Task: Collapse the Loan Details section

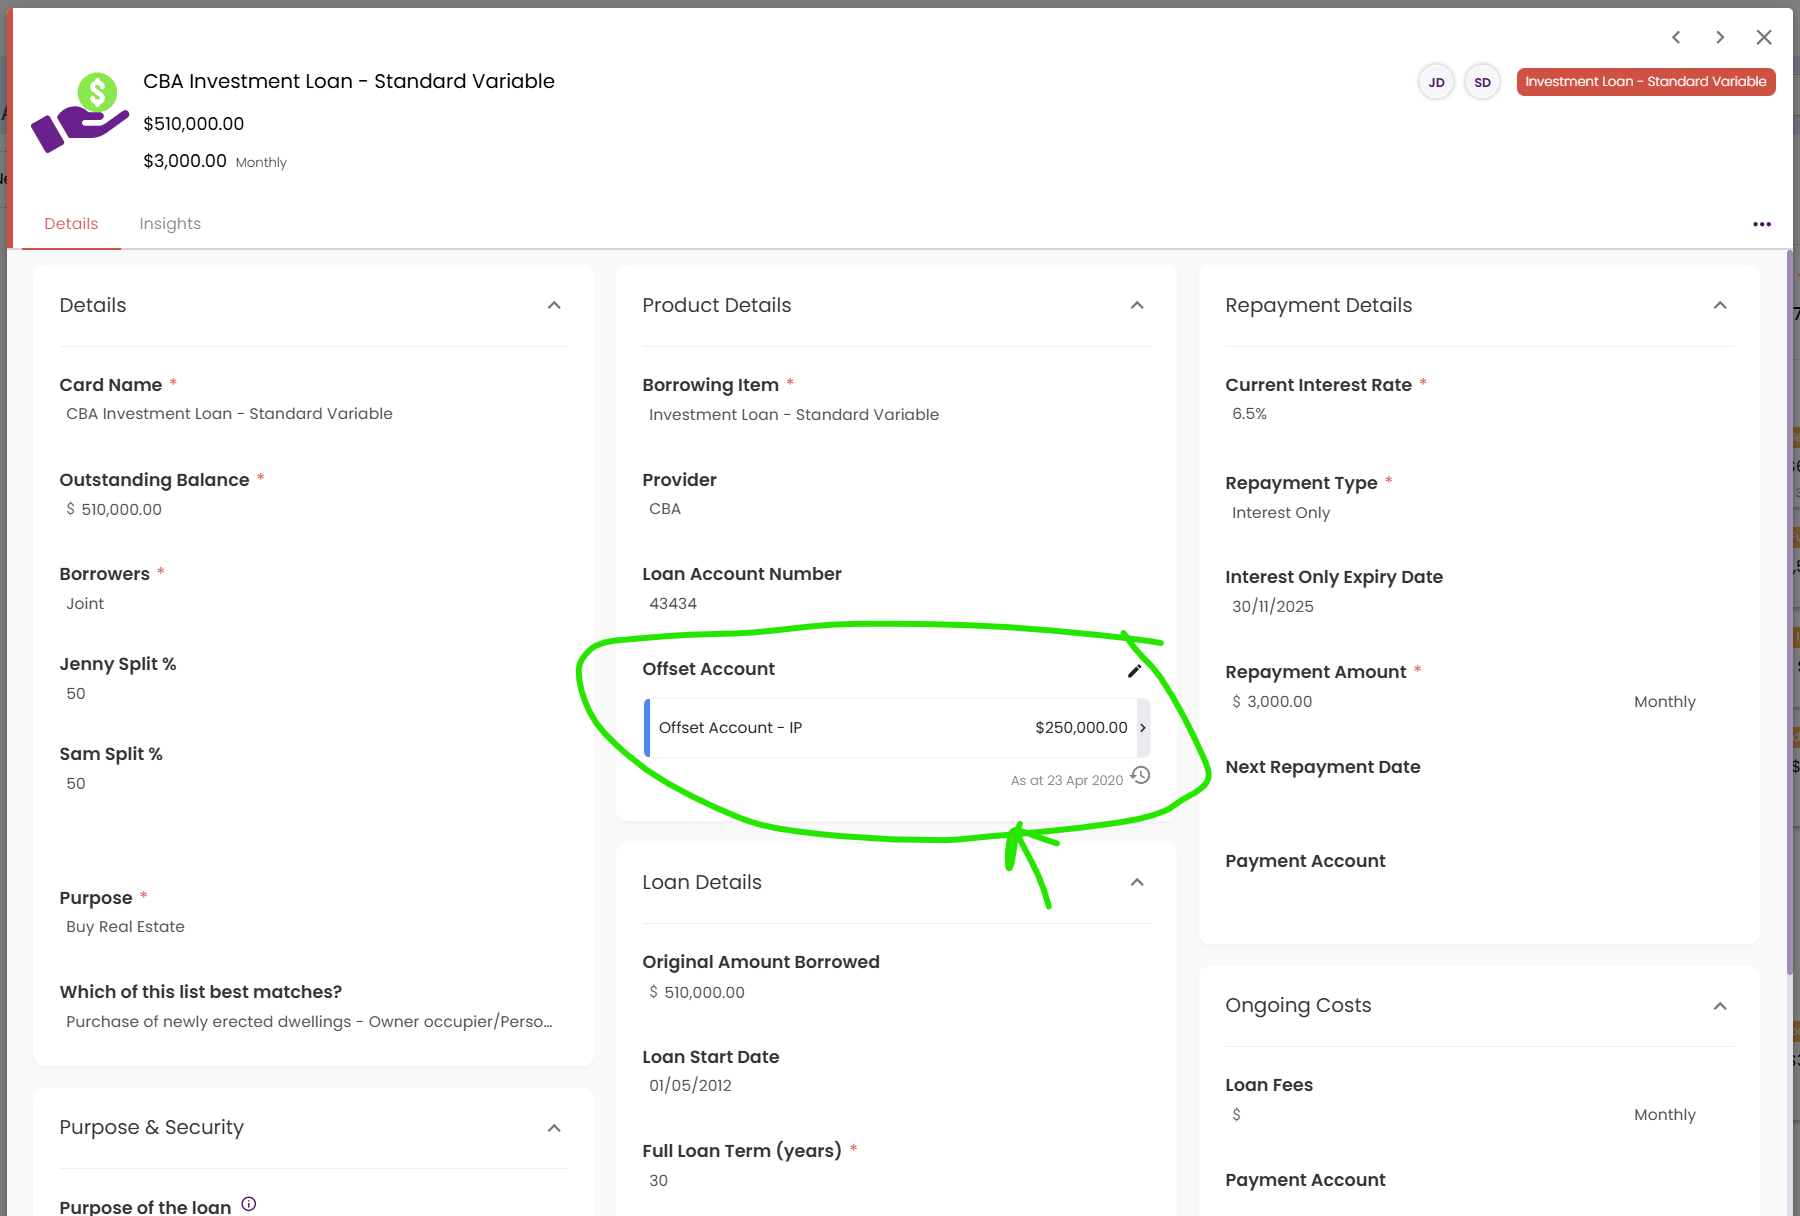Action: 1137,882
